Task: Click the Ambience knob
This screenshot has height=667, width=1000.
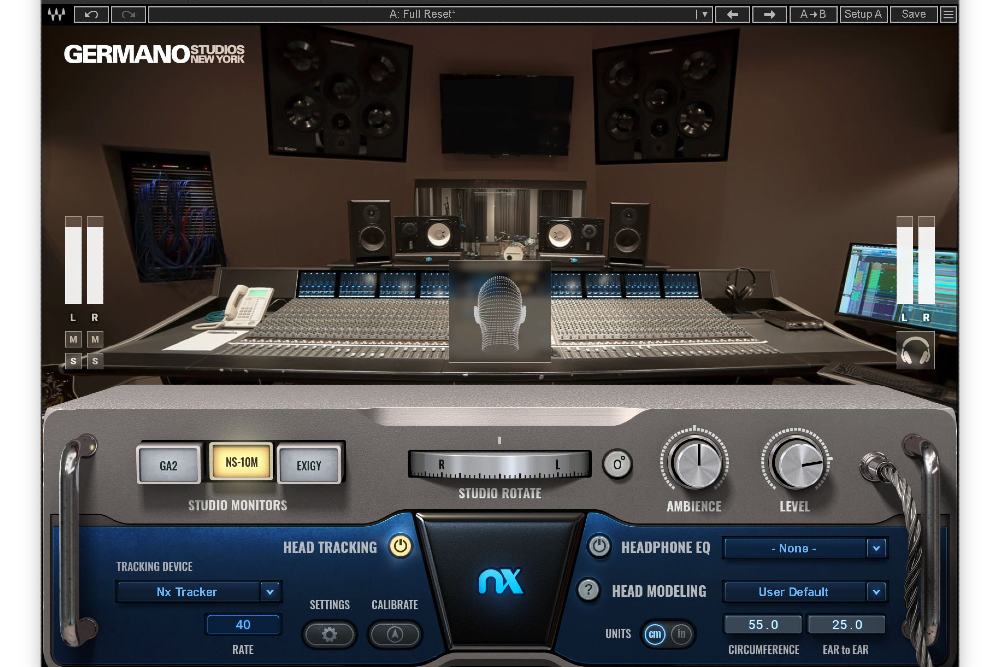Action: click(694, 464)
